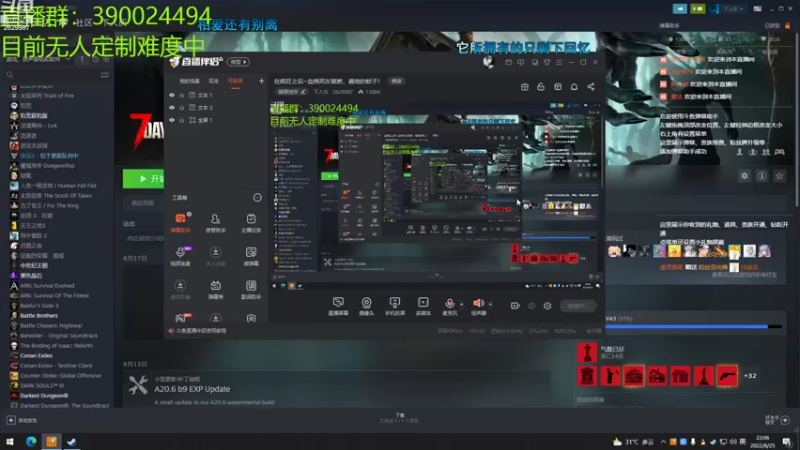Open the 视频连麦 tool icon
Image resolution: width=800 pixels, height=450 pixels.
[x=180, y=256]
